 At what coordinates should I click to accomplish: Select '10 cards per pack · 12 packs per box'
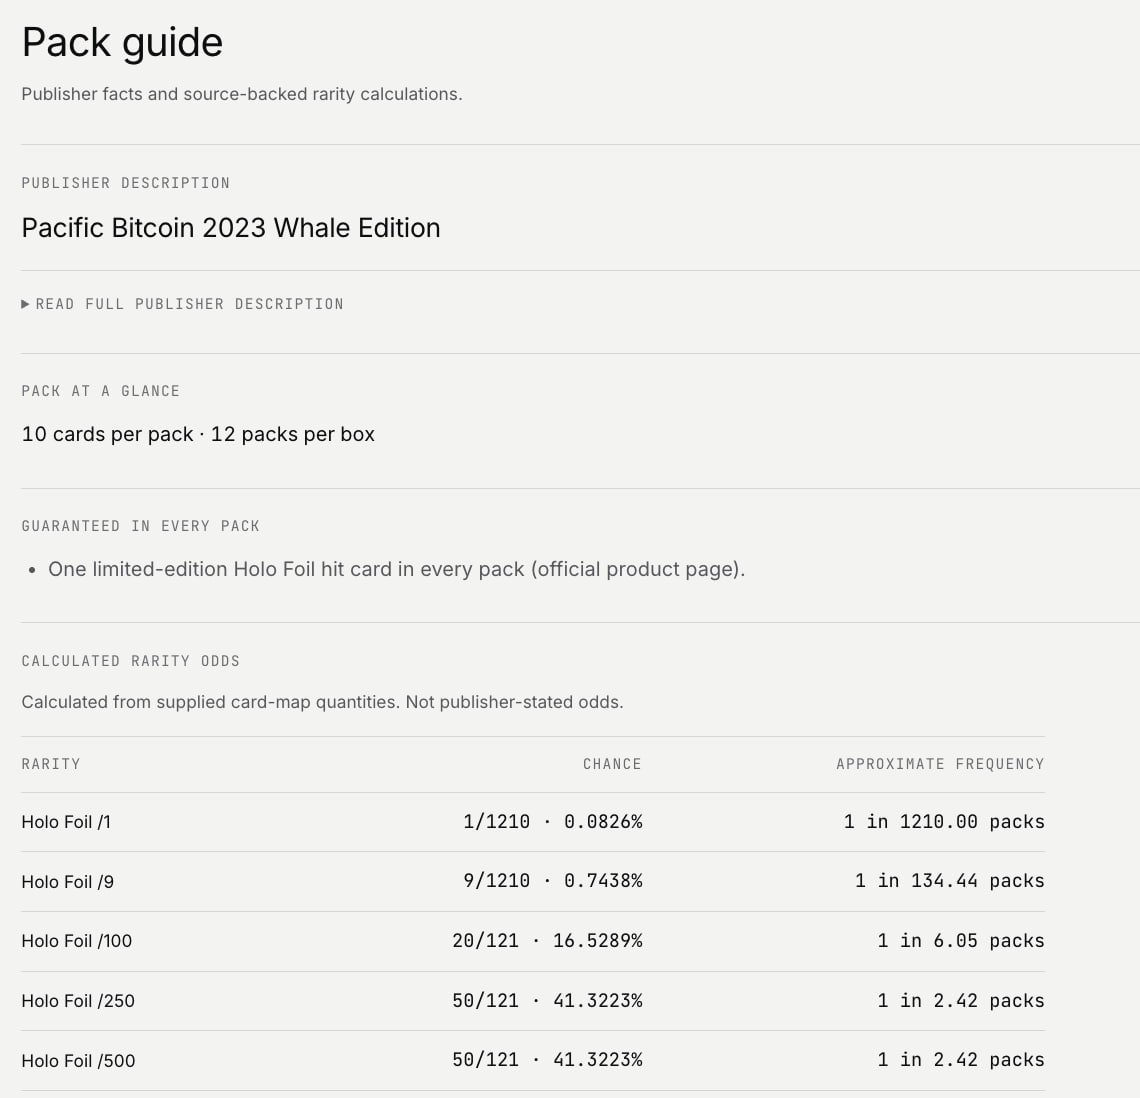pyautogui.click(x=198, y=434)
